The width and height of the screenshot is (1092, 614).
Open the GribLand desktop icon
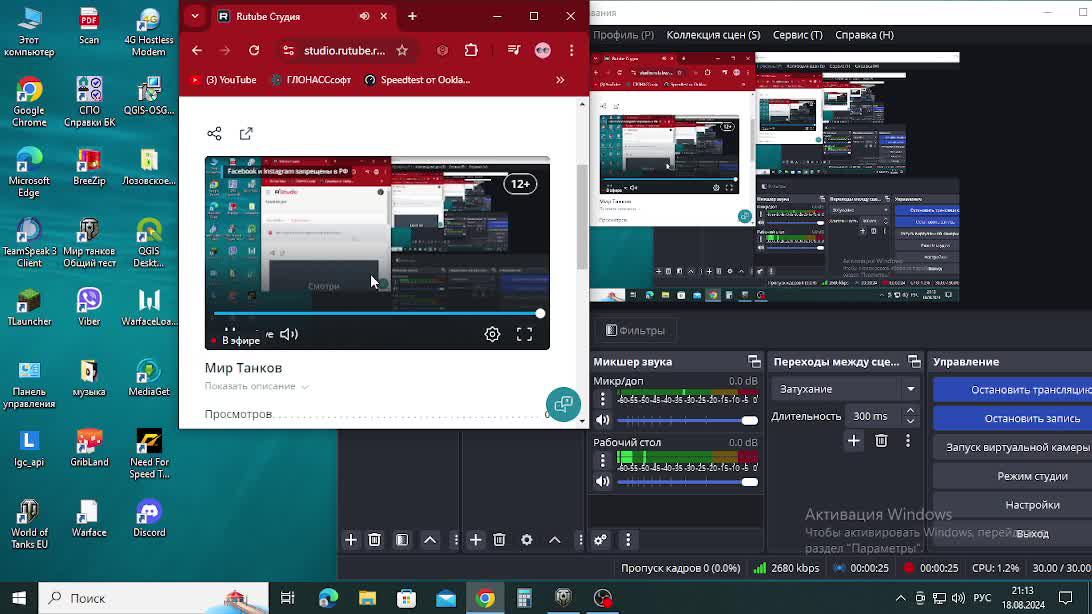point(89,447)
